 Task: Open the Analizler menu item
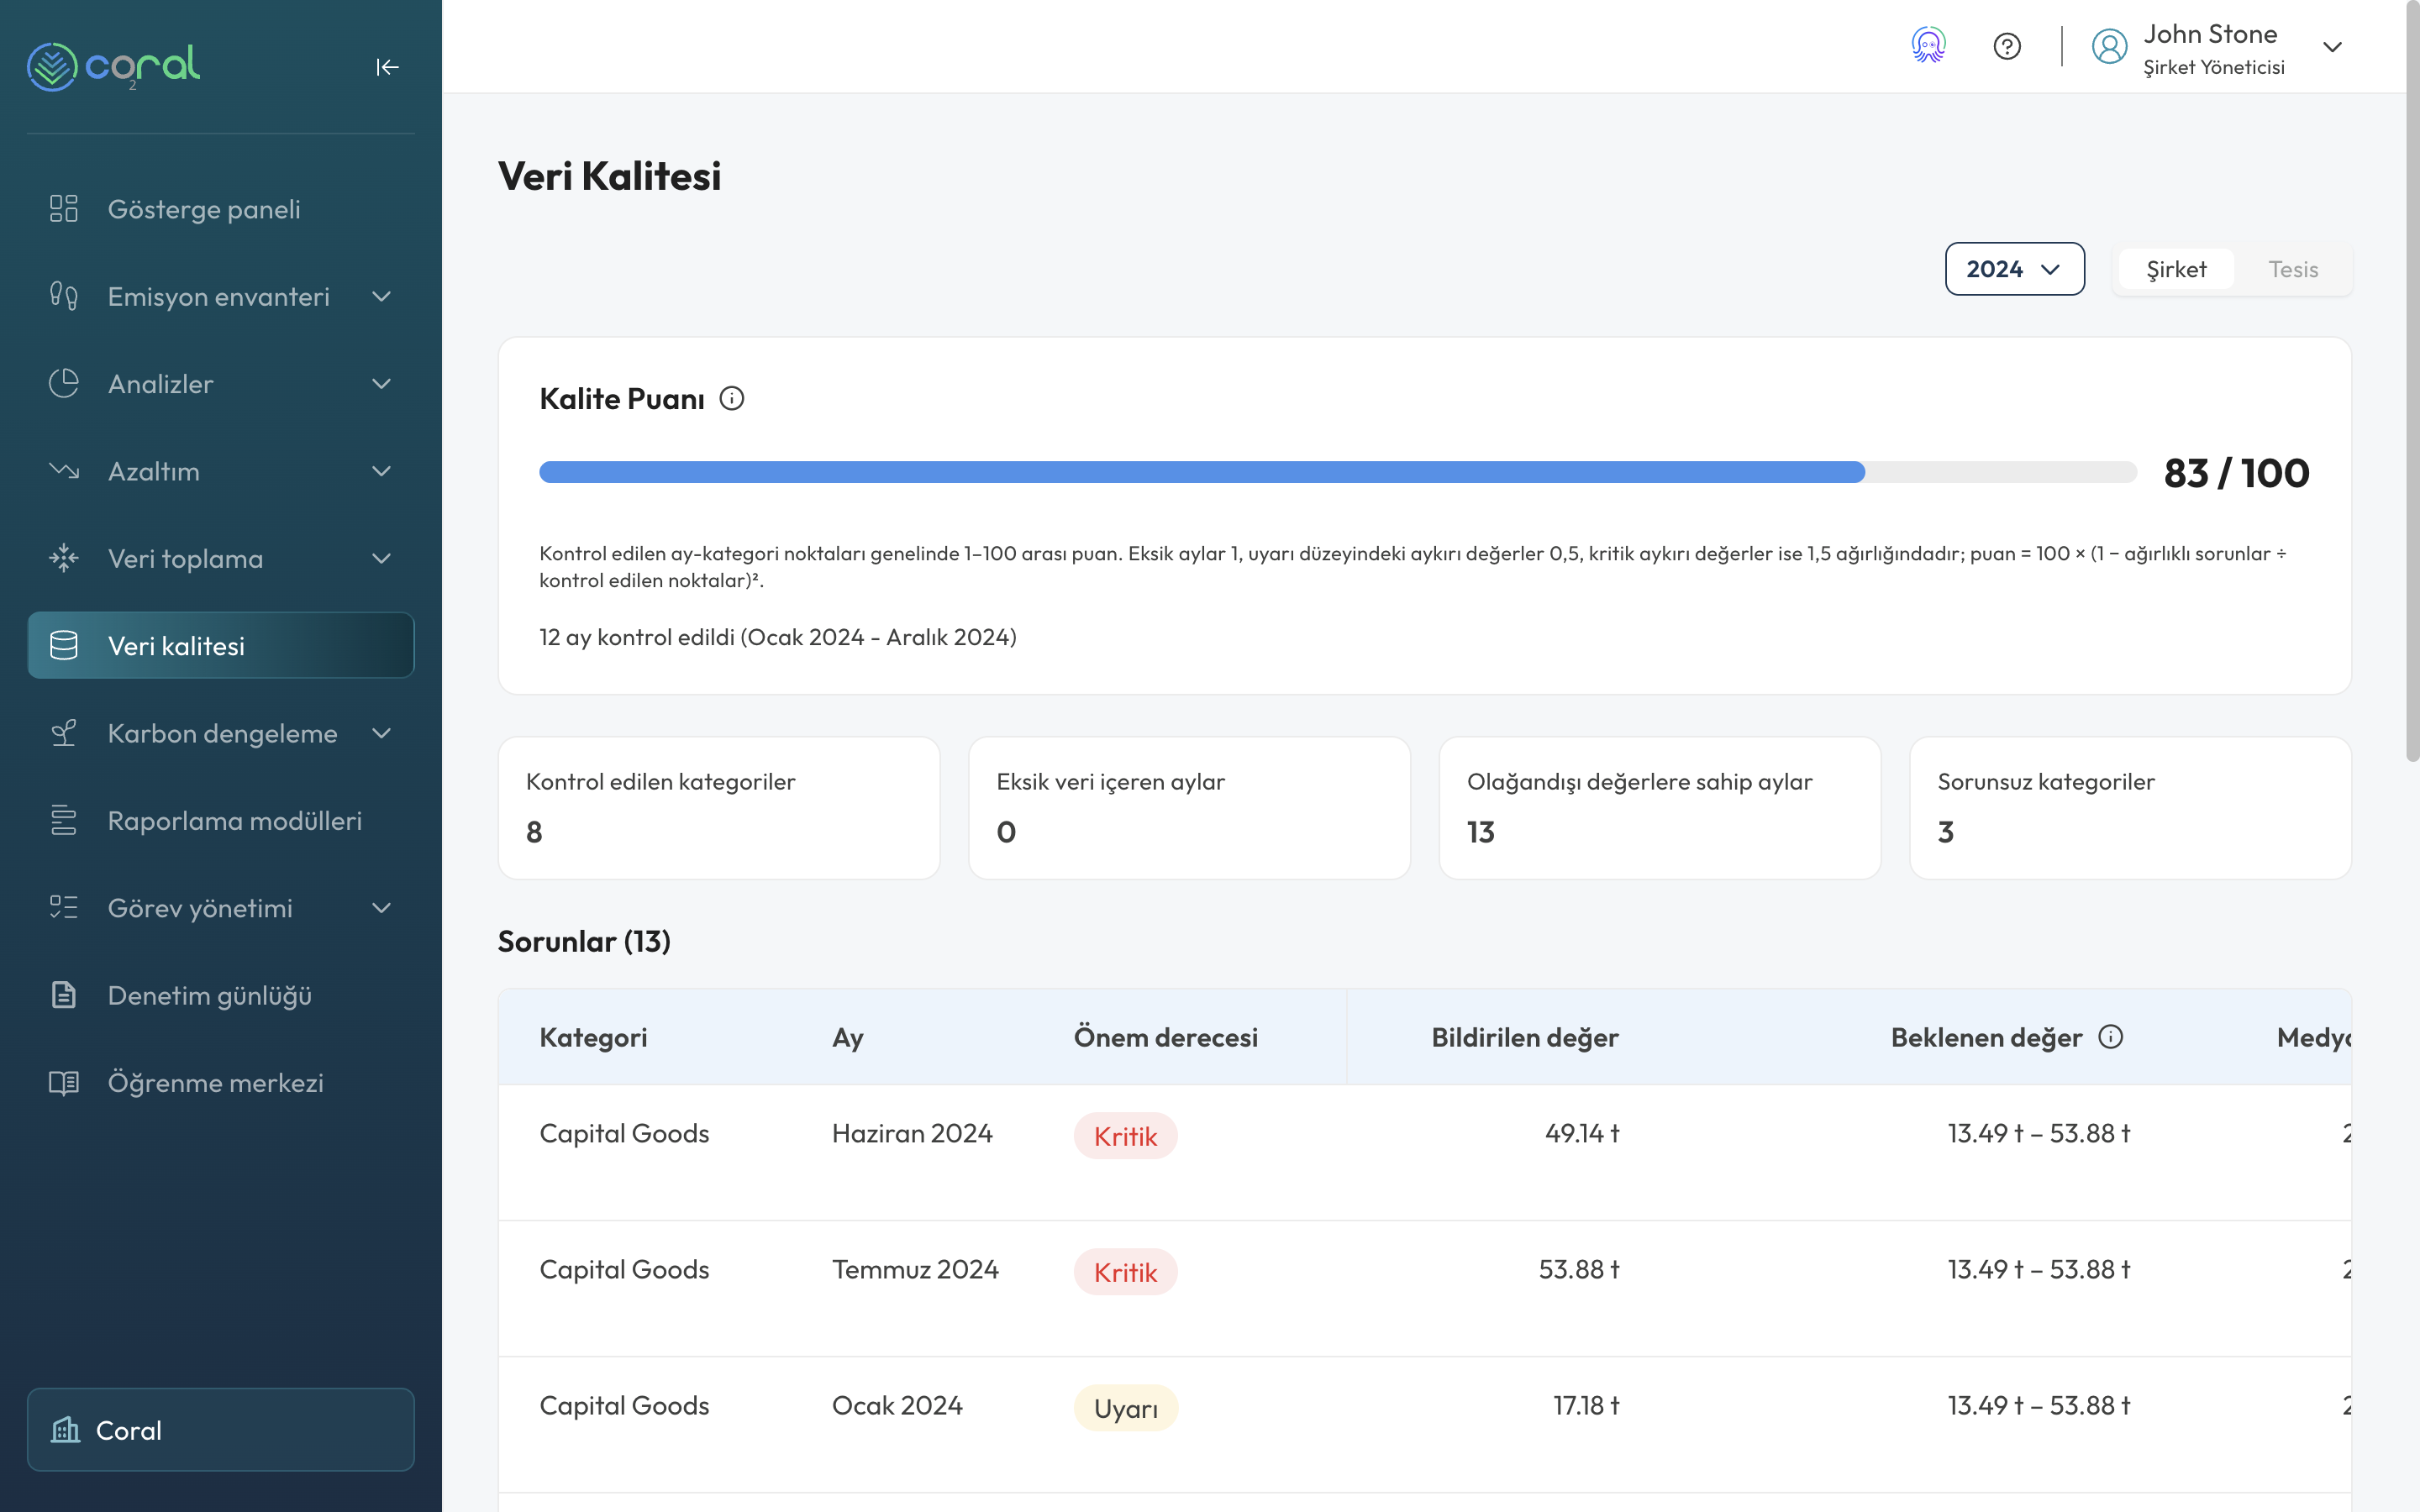pos(221,384)
